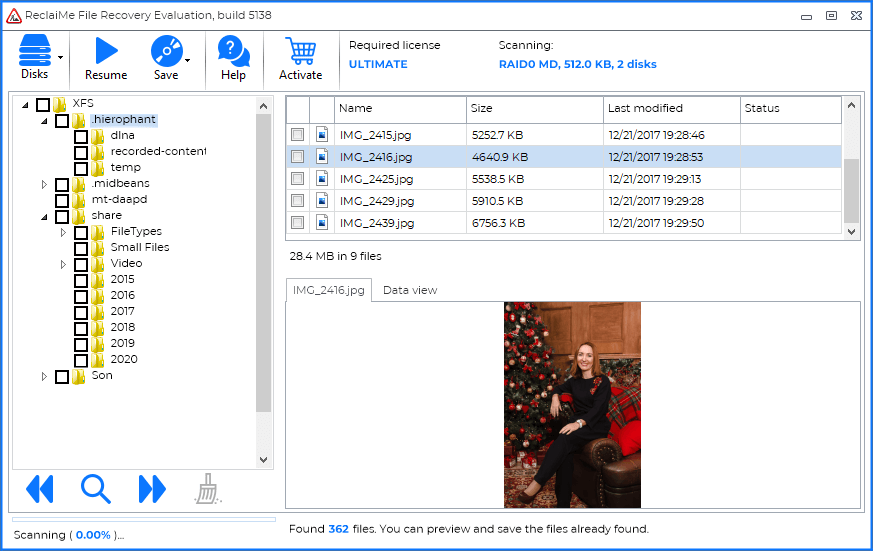Tick the checkbox next to 2018 folder

(x=81, y=328)
